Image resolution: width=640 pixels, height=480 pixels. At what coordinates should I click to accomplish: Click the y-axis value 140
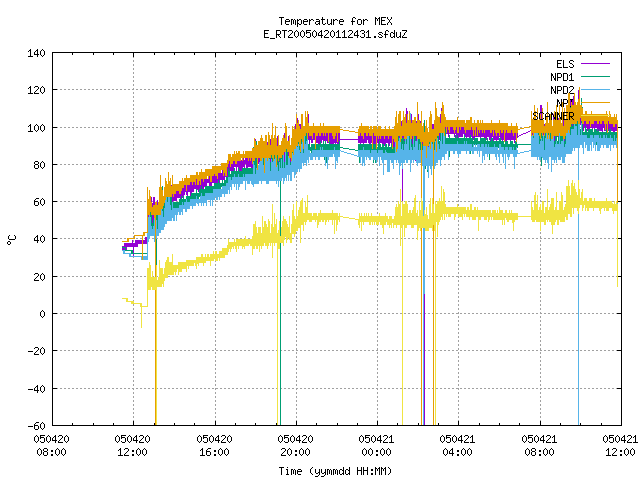tap(36, 53)
